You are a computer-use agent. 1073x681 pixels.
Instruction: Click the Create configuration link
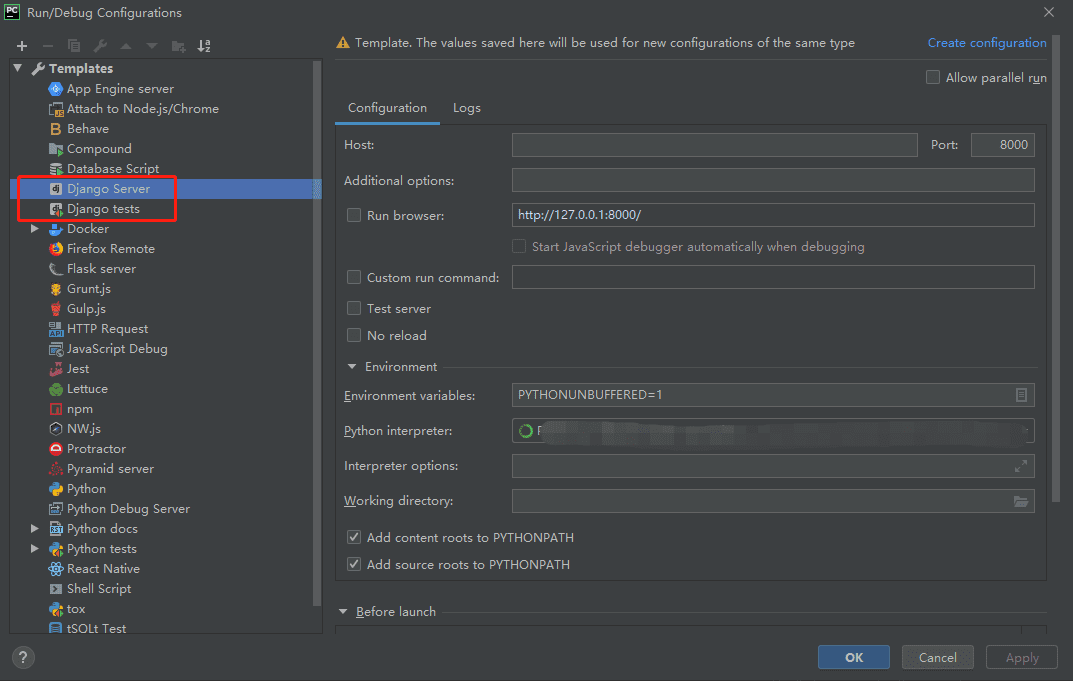[986, 43]
